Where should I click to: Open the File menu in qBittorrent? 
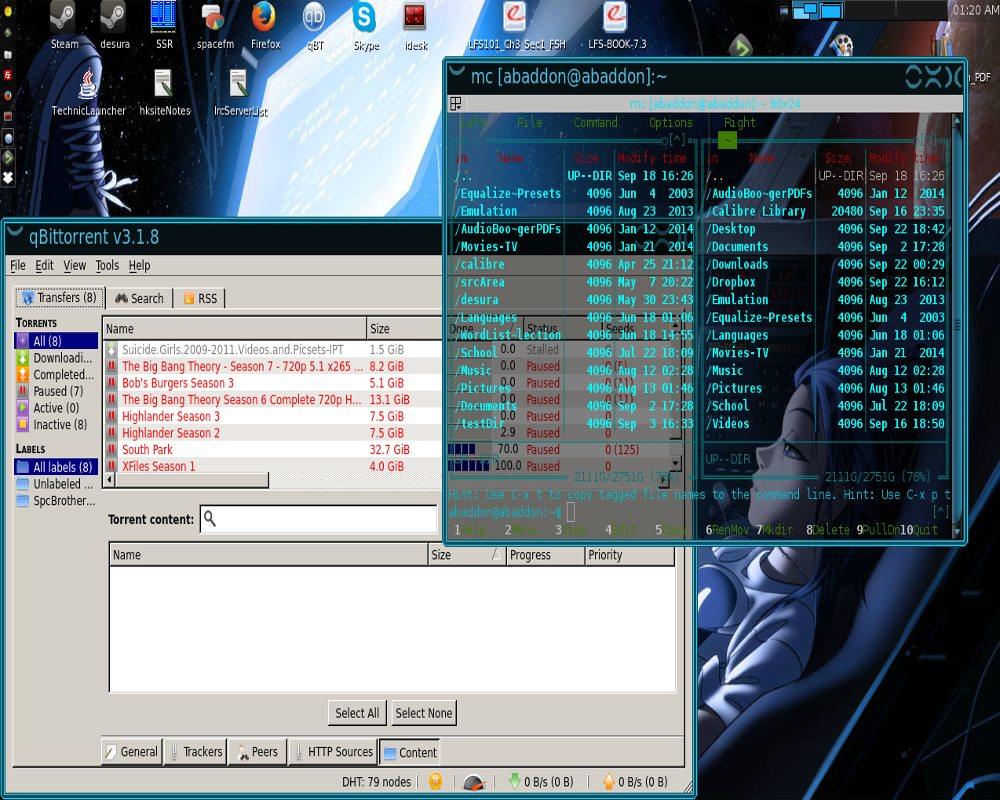point(18,265)
